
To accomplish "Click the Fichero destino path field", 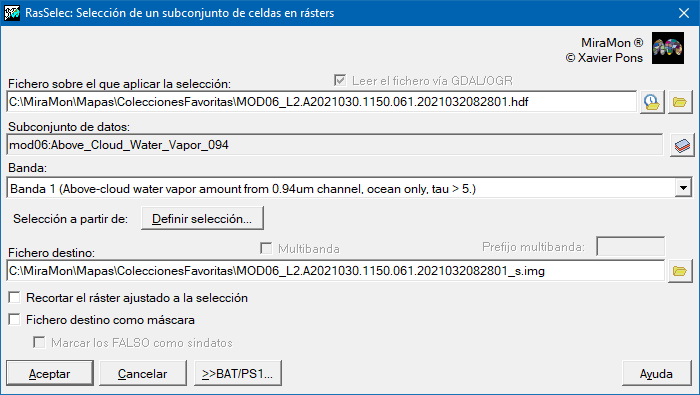I will [x=336, y=271].
